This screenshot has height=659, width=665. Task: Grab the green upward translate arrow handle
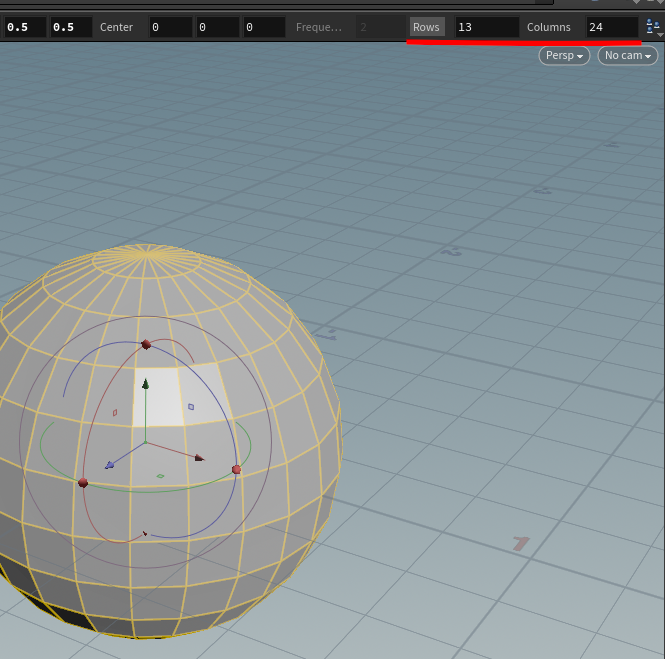point(145,384)
